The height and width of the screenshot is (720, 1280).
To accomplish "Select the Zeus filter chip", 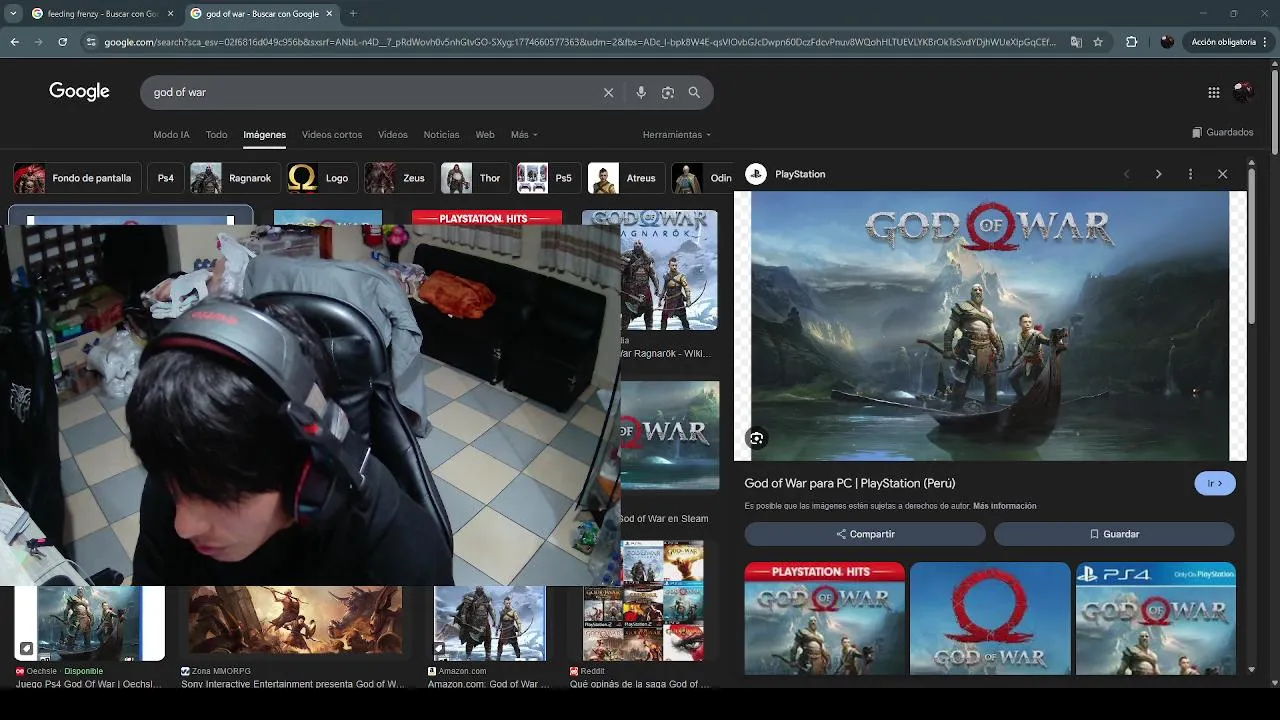I will 400,178.
